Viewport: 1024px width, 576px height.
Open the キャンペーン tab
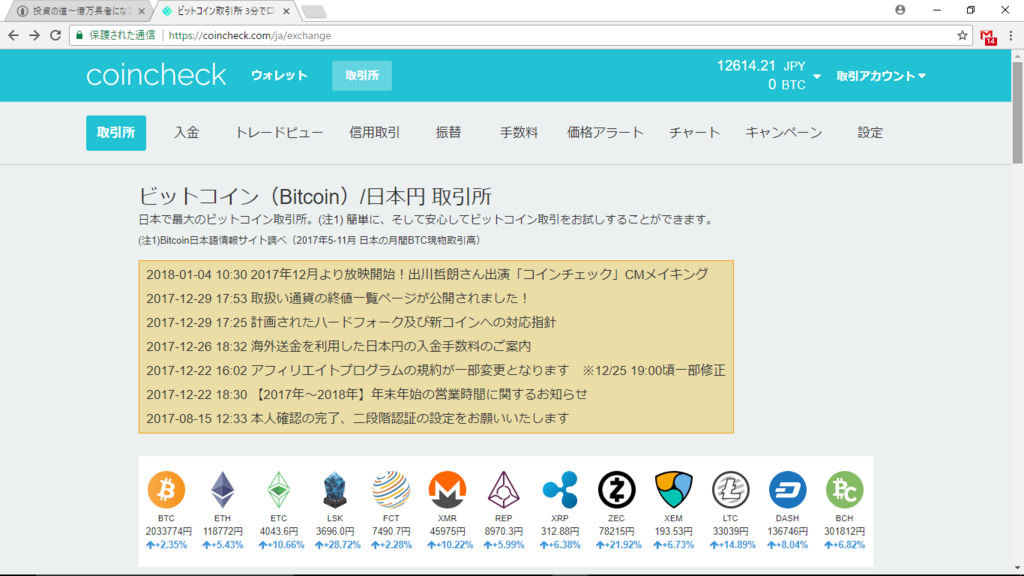pos(784,133)
